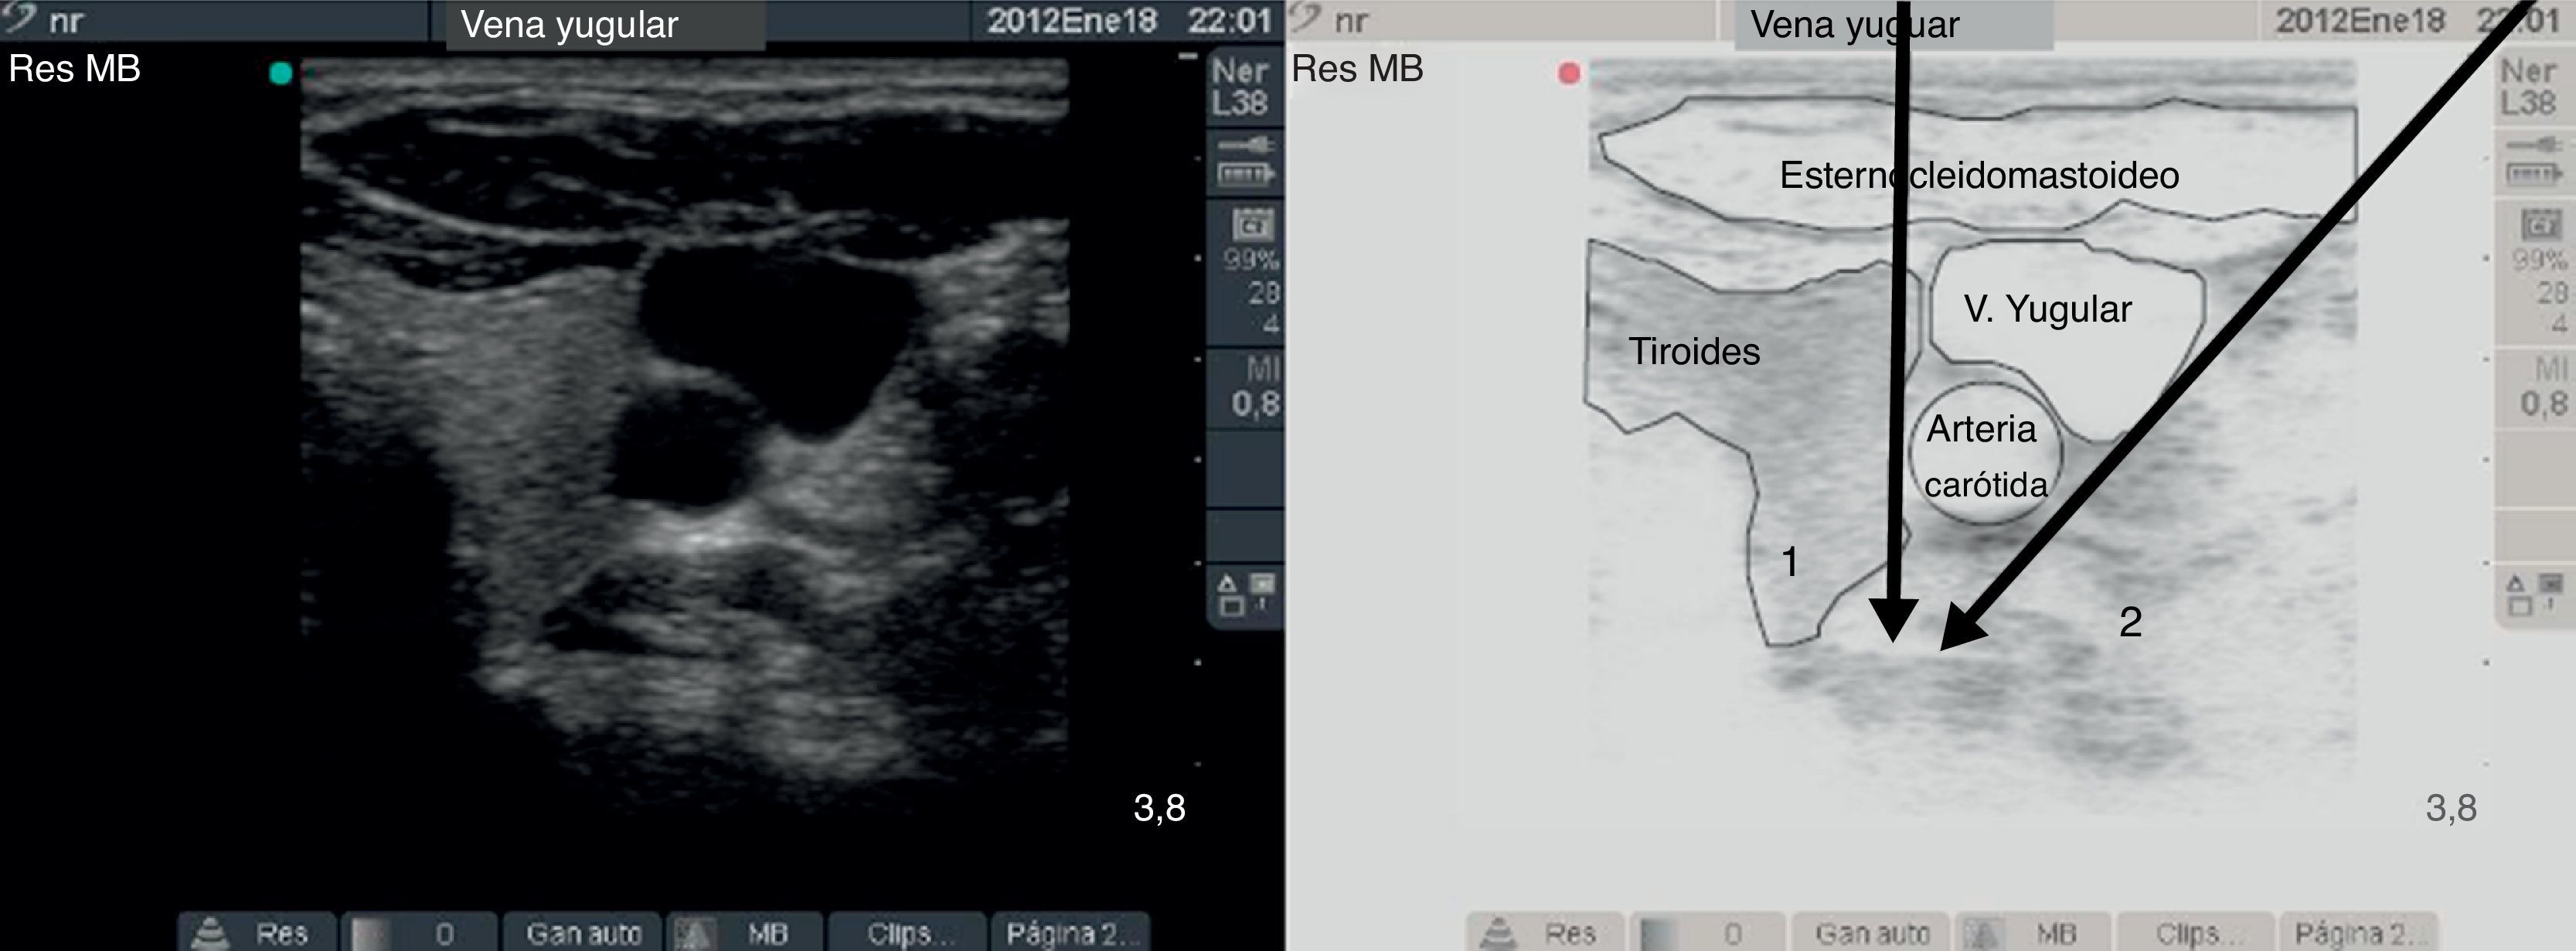Click the battery status icon in left sidebar

point(1245,175)
